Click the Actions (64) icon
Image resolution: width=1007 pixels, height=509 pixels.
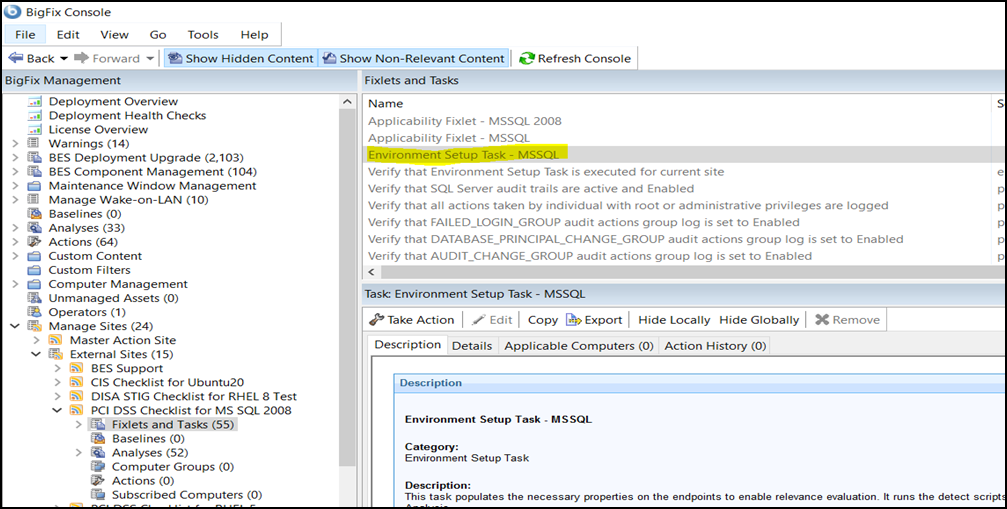[x=35, y=242]
